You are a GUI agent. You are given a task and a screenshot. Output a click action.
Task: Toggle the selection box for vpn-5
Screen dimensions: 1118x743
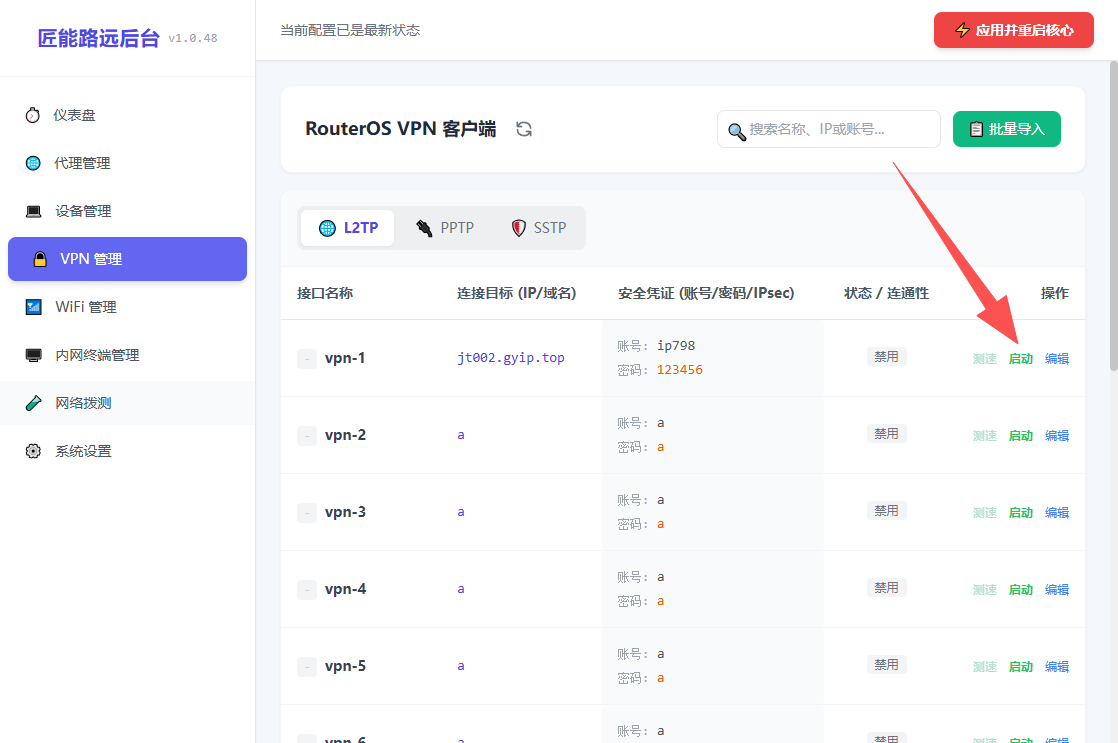[307, 667]
